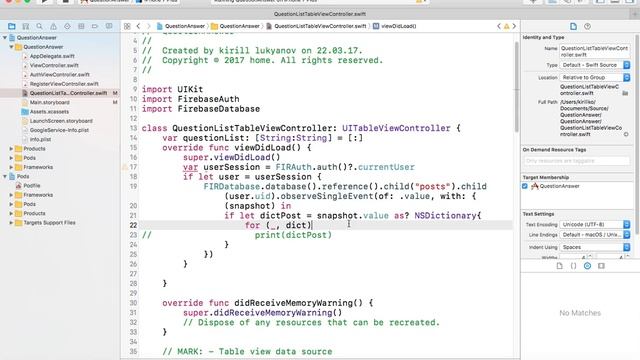The image size is (640, 360).
Task: Go forward in editor history
Action: [149, 26]
